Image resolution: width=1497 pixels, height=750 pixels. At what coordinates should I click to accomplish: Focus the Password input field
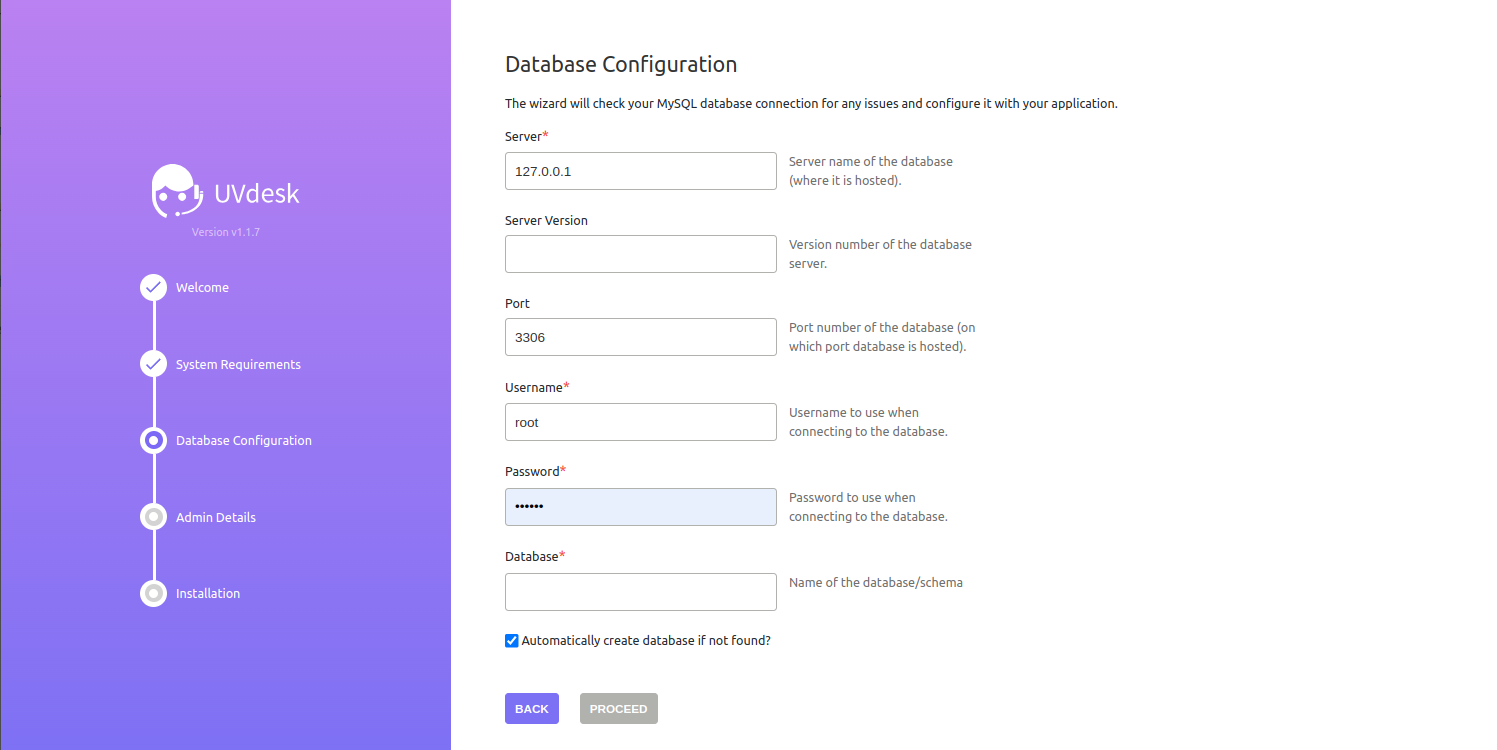641,507
